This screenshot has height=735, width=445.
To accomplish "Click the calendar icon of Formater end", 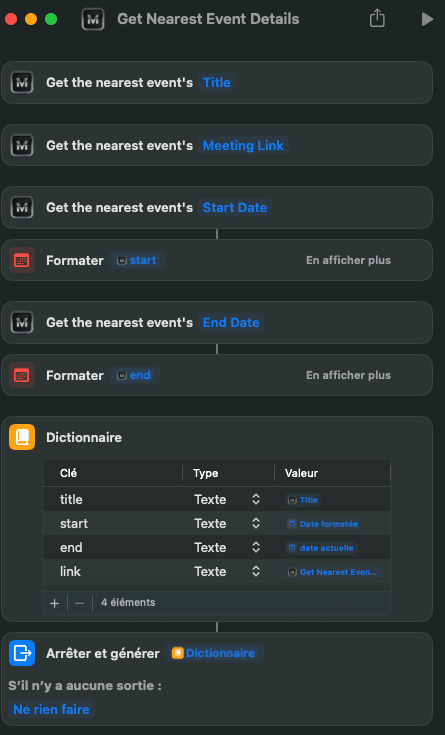I will coord(22,375).
